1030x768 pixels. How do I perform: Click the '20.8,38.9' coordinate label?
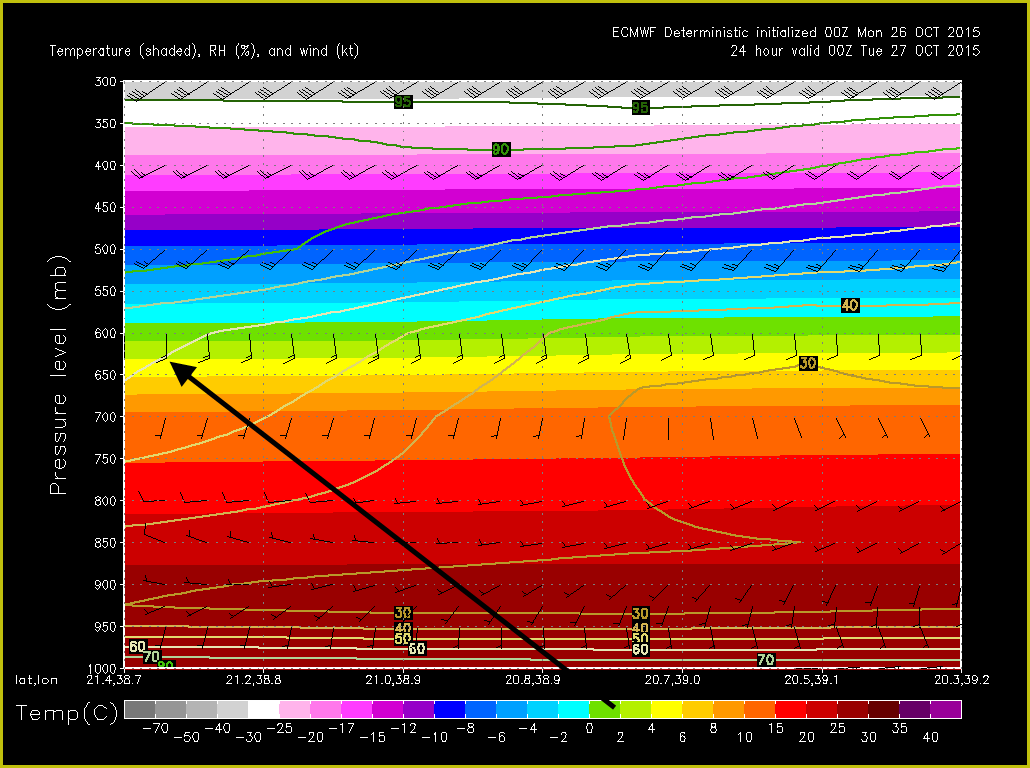point(533,680)
